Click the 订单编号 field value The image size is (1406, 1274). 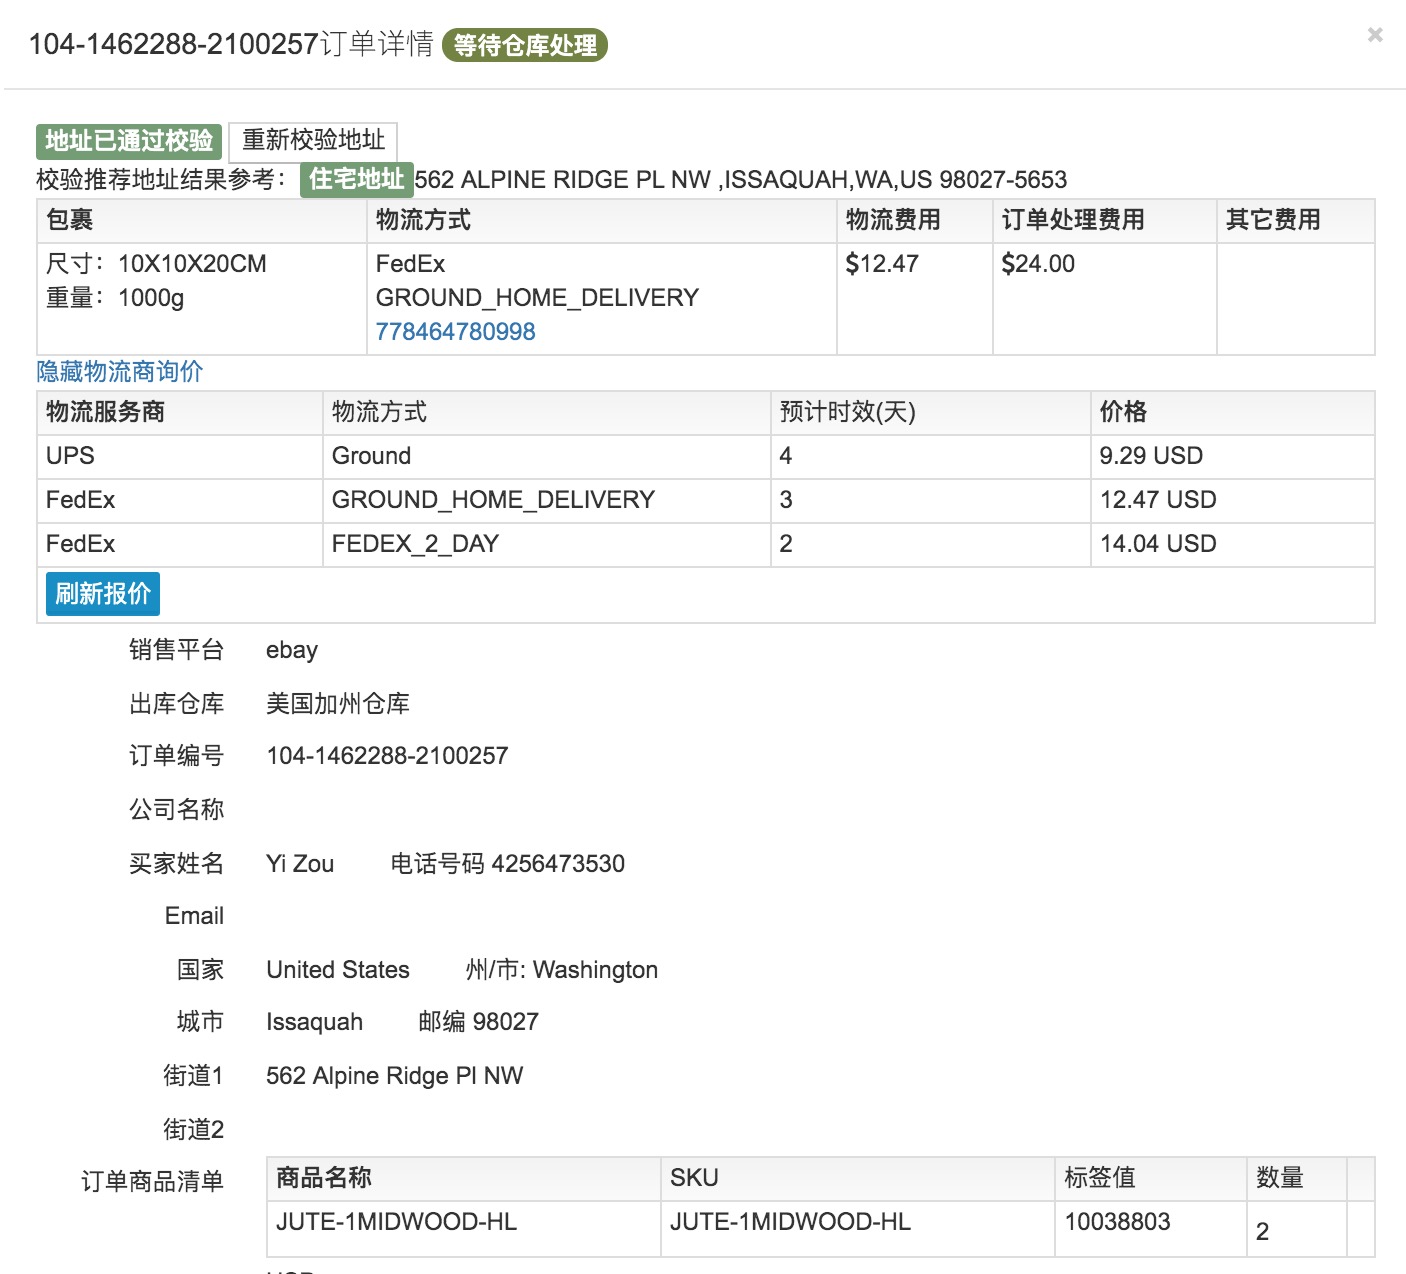tap(387, 756)
